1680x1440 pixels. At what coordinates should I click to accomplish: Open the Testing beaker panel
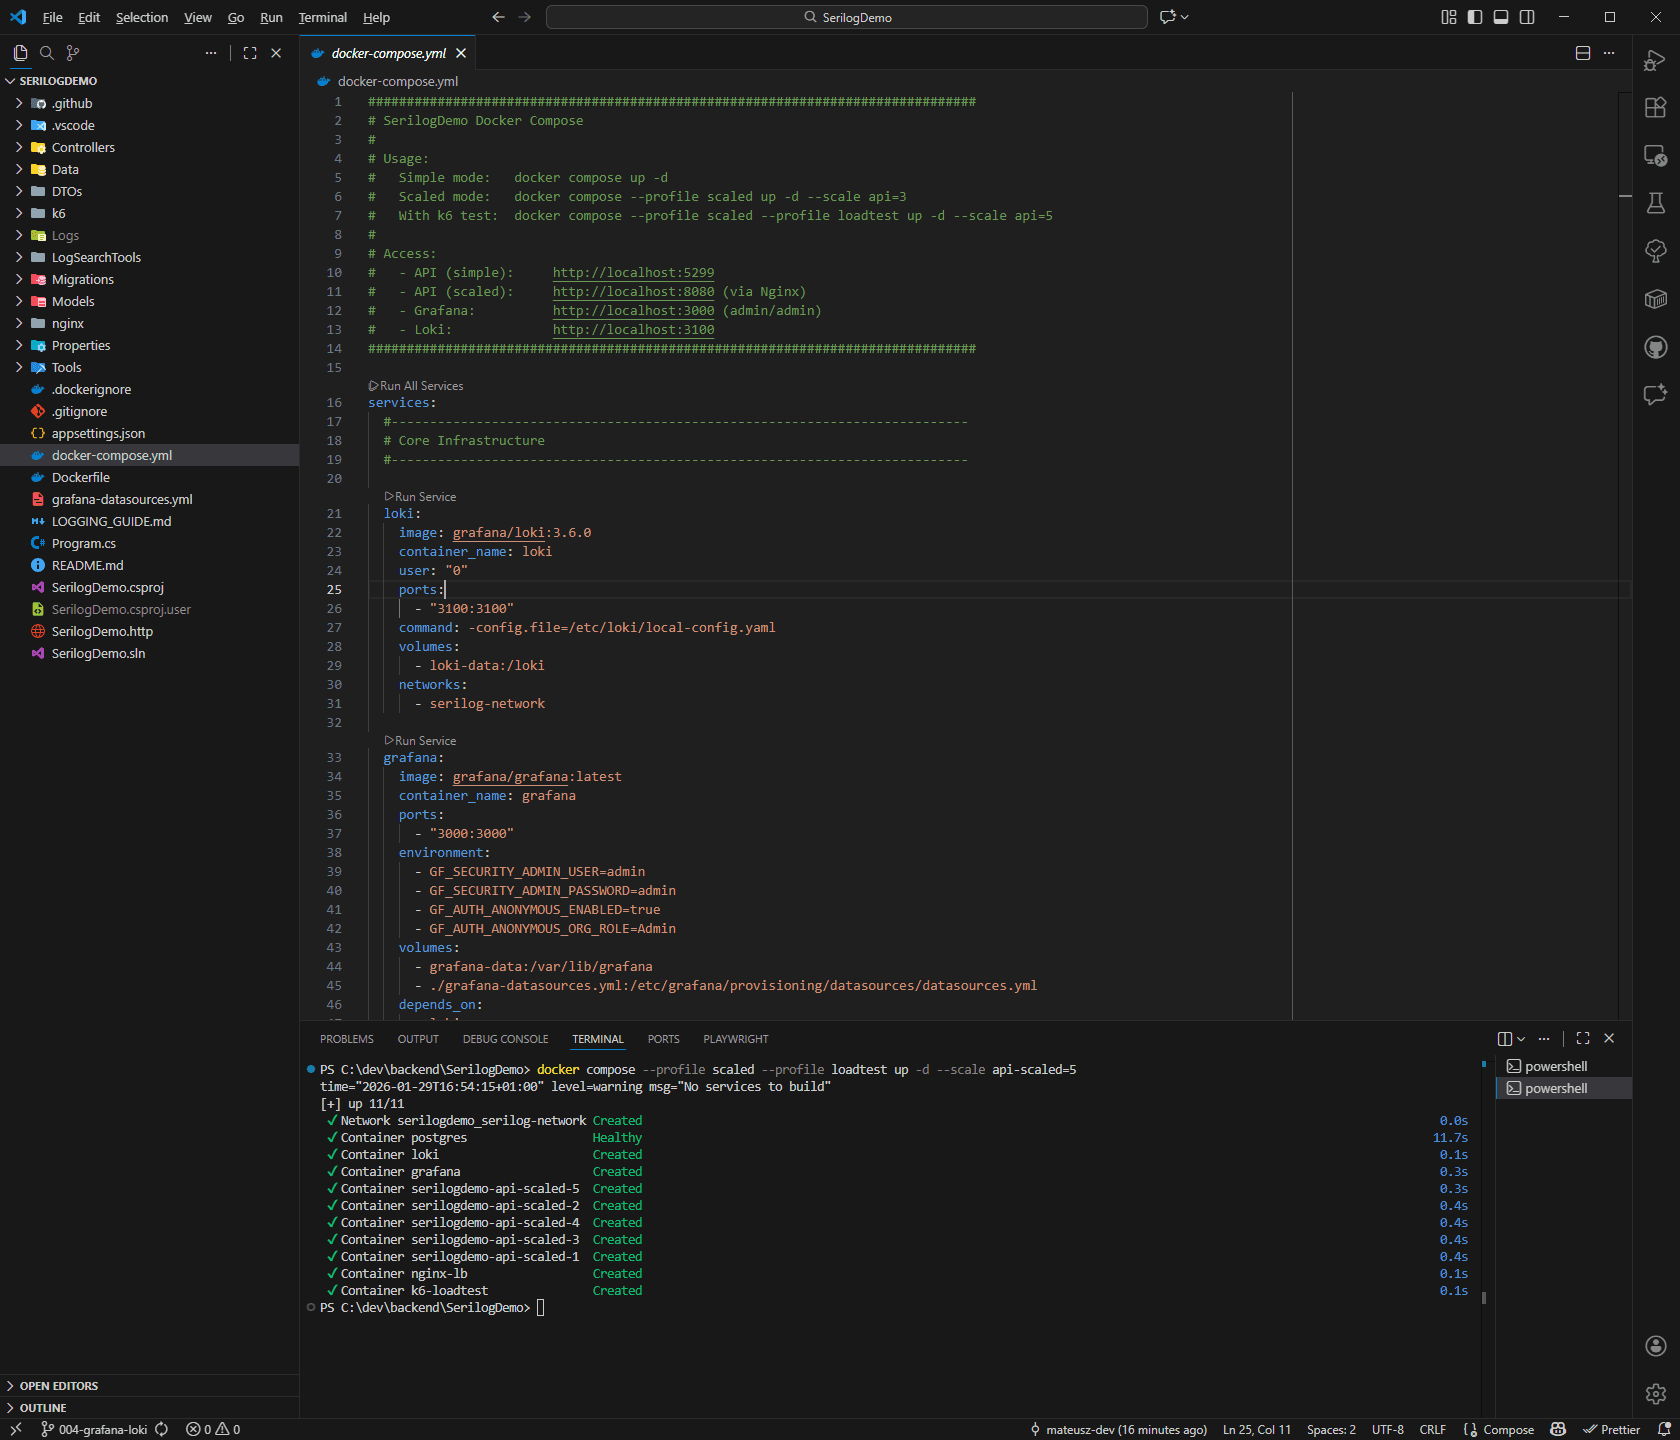click(1656, 203)
